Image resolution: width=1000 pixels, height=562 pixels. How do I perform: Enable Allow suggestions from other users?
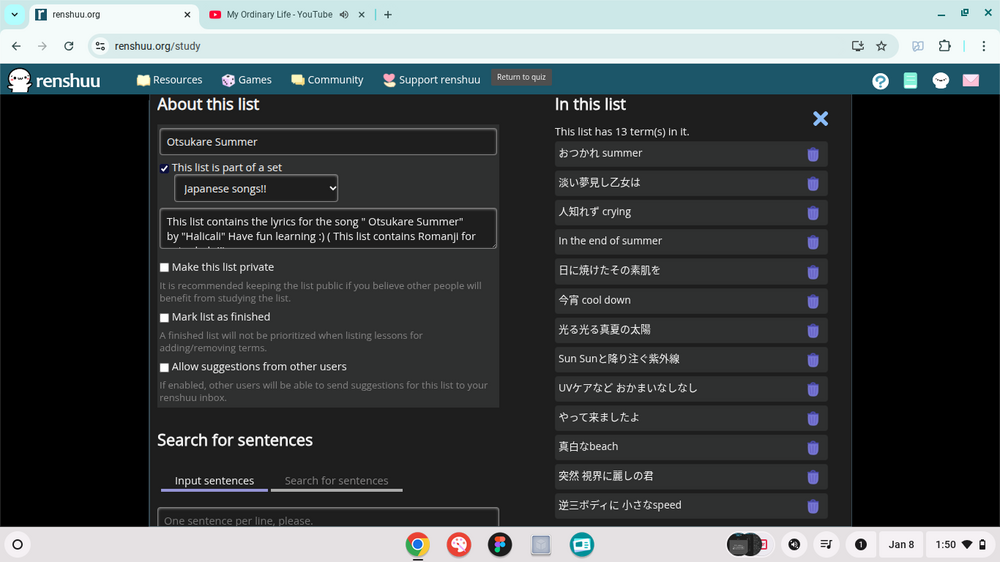[x=164, y=367]
